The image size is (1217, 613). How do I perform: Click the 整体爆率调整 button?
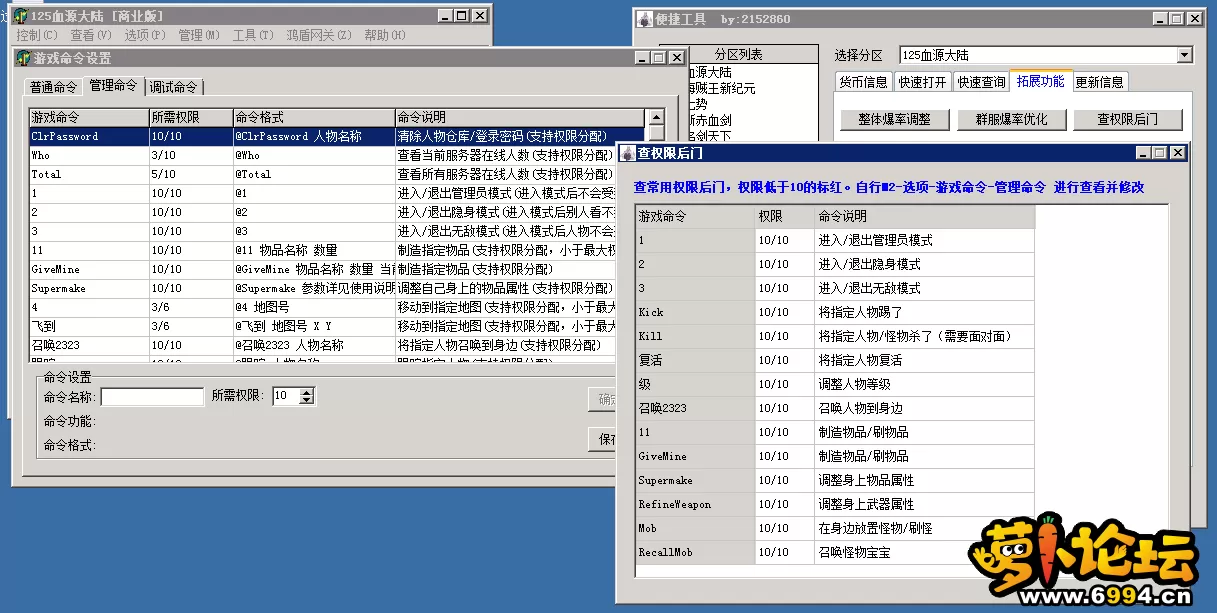[894, 119]
